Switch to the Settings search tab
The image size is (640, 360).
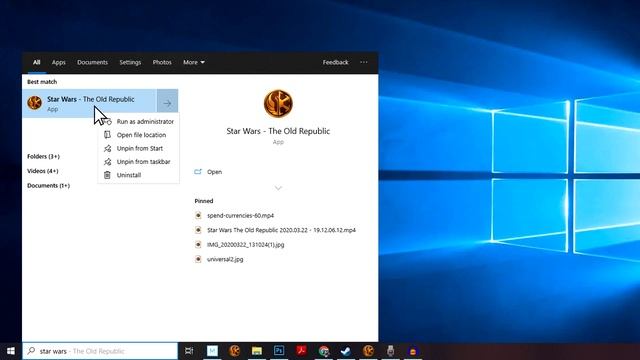coord(130,62)
